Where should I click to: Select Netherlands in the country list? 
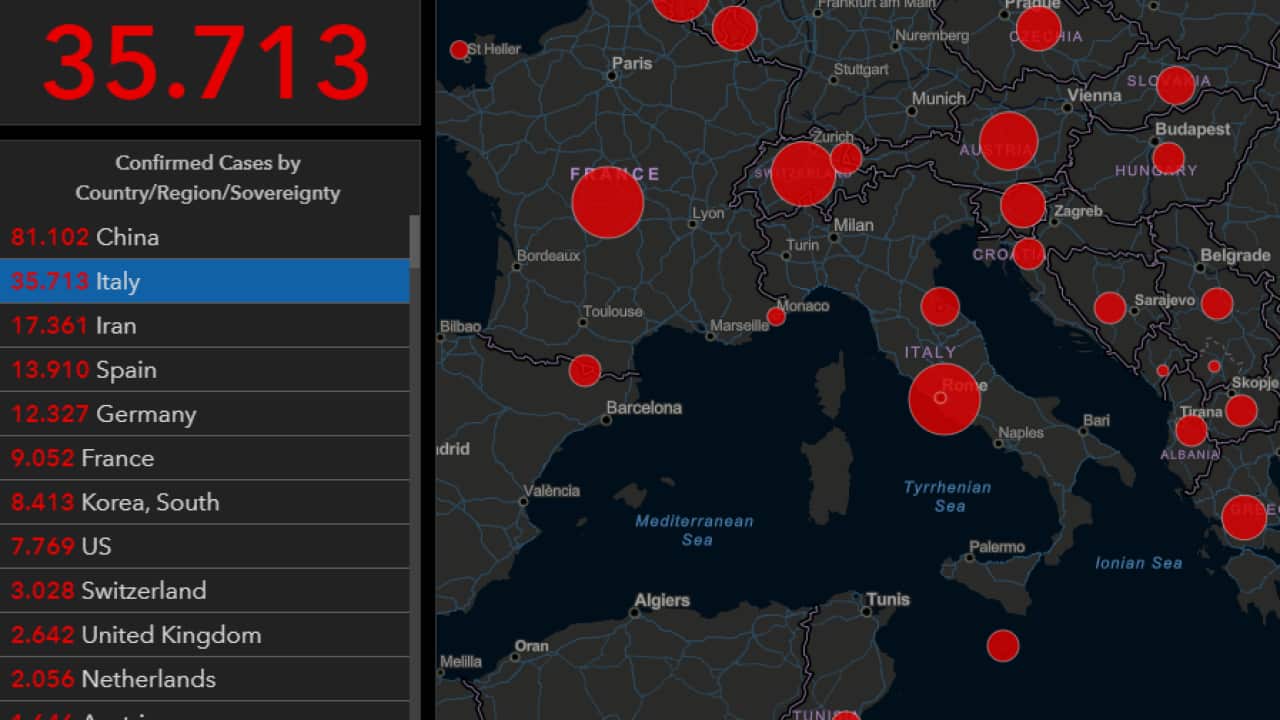(x=204, y=679)
